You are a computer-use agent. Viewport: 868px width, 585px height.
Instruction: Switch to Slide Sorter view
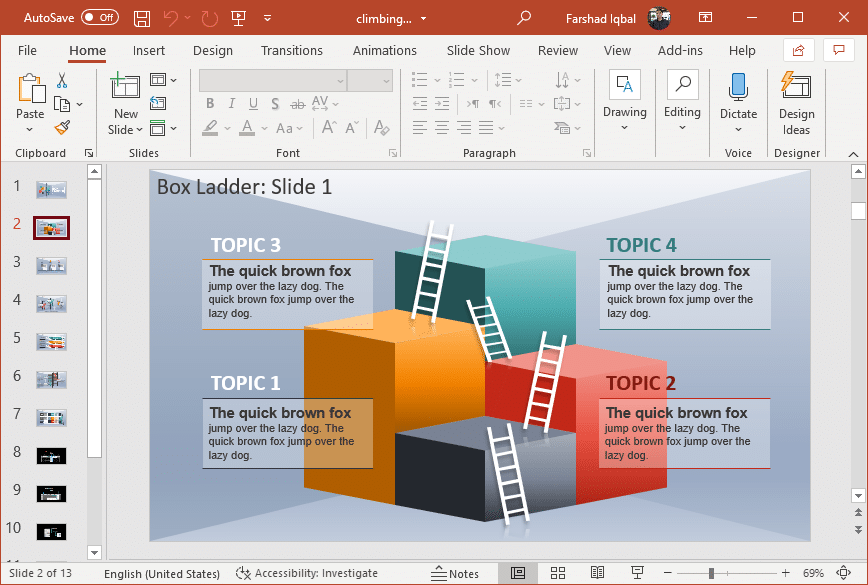coord(558,573)
